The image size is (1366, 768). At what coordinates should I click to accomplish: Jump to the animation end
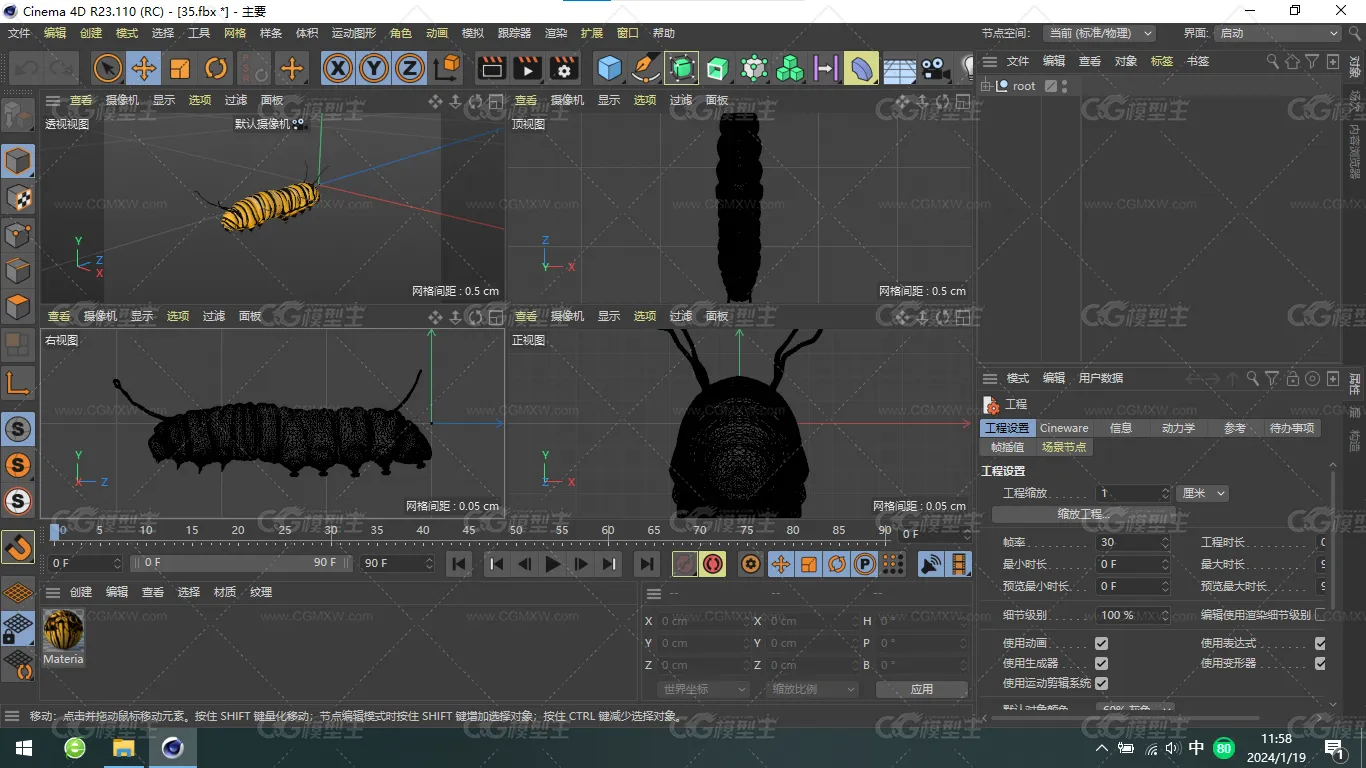[x=647, y=565]
